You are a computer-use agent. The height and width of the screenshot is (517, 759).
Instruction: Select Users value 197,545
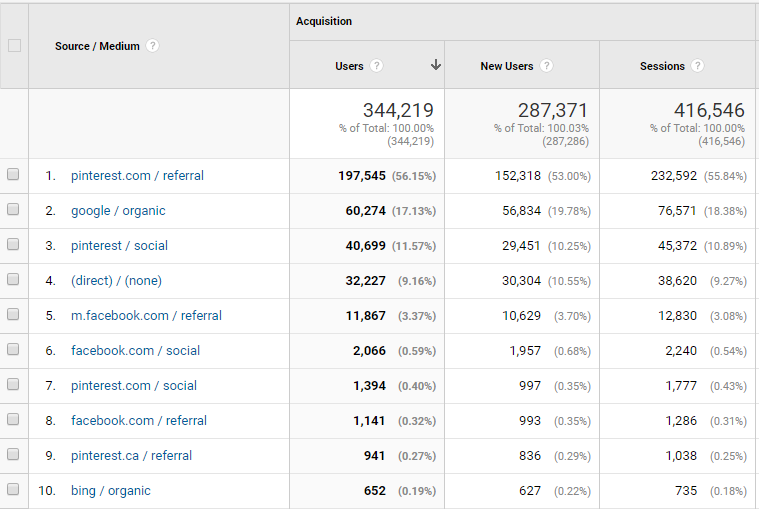[362, 176]
